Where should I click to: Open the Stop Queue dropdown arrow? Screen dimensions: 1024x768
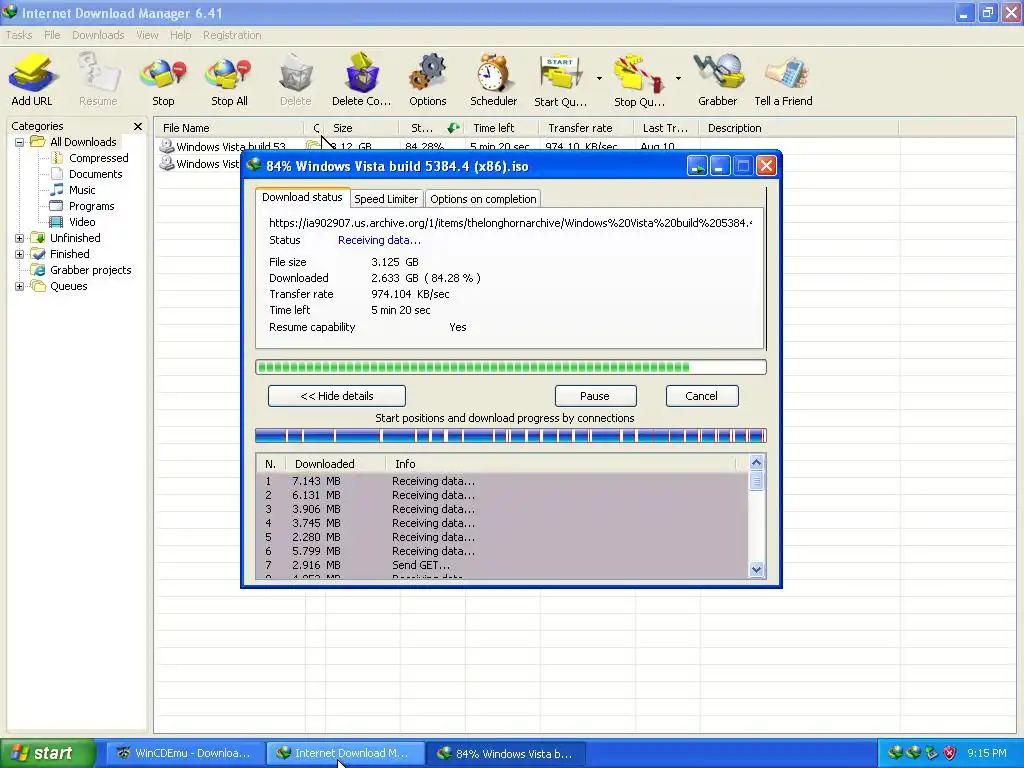click(x=678, y=79)
